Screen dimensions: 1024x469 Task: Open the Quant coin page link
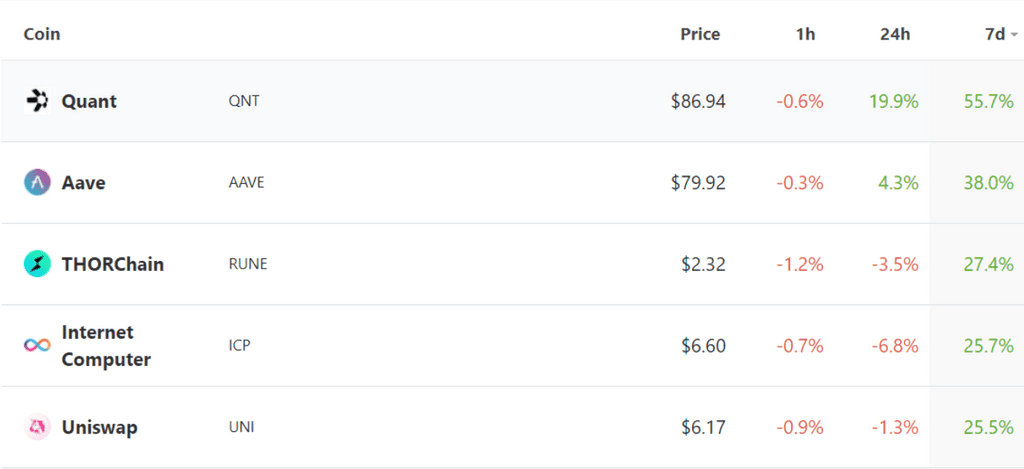(89, 101)
